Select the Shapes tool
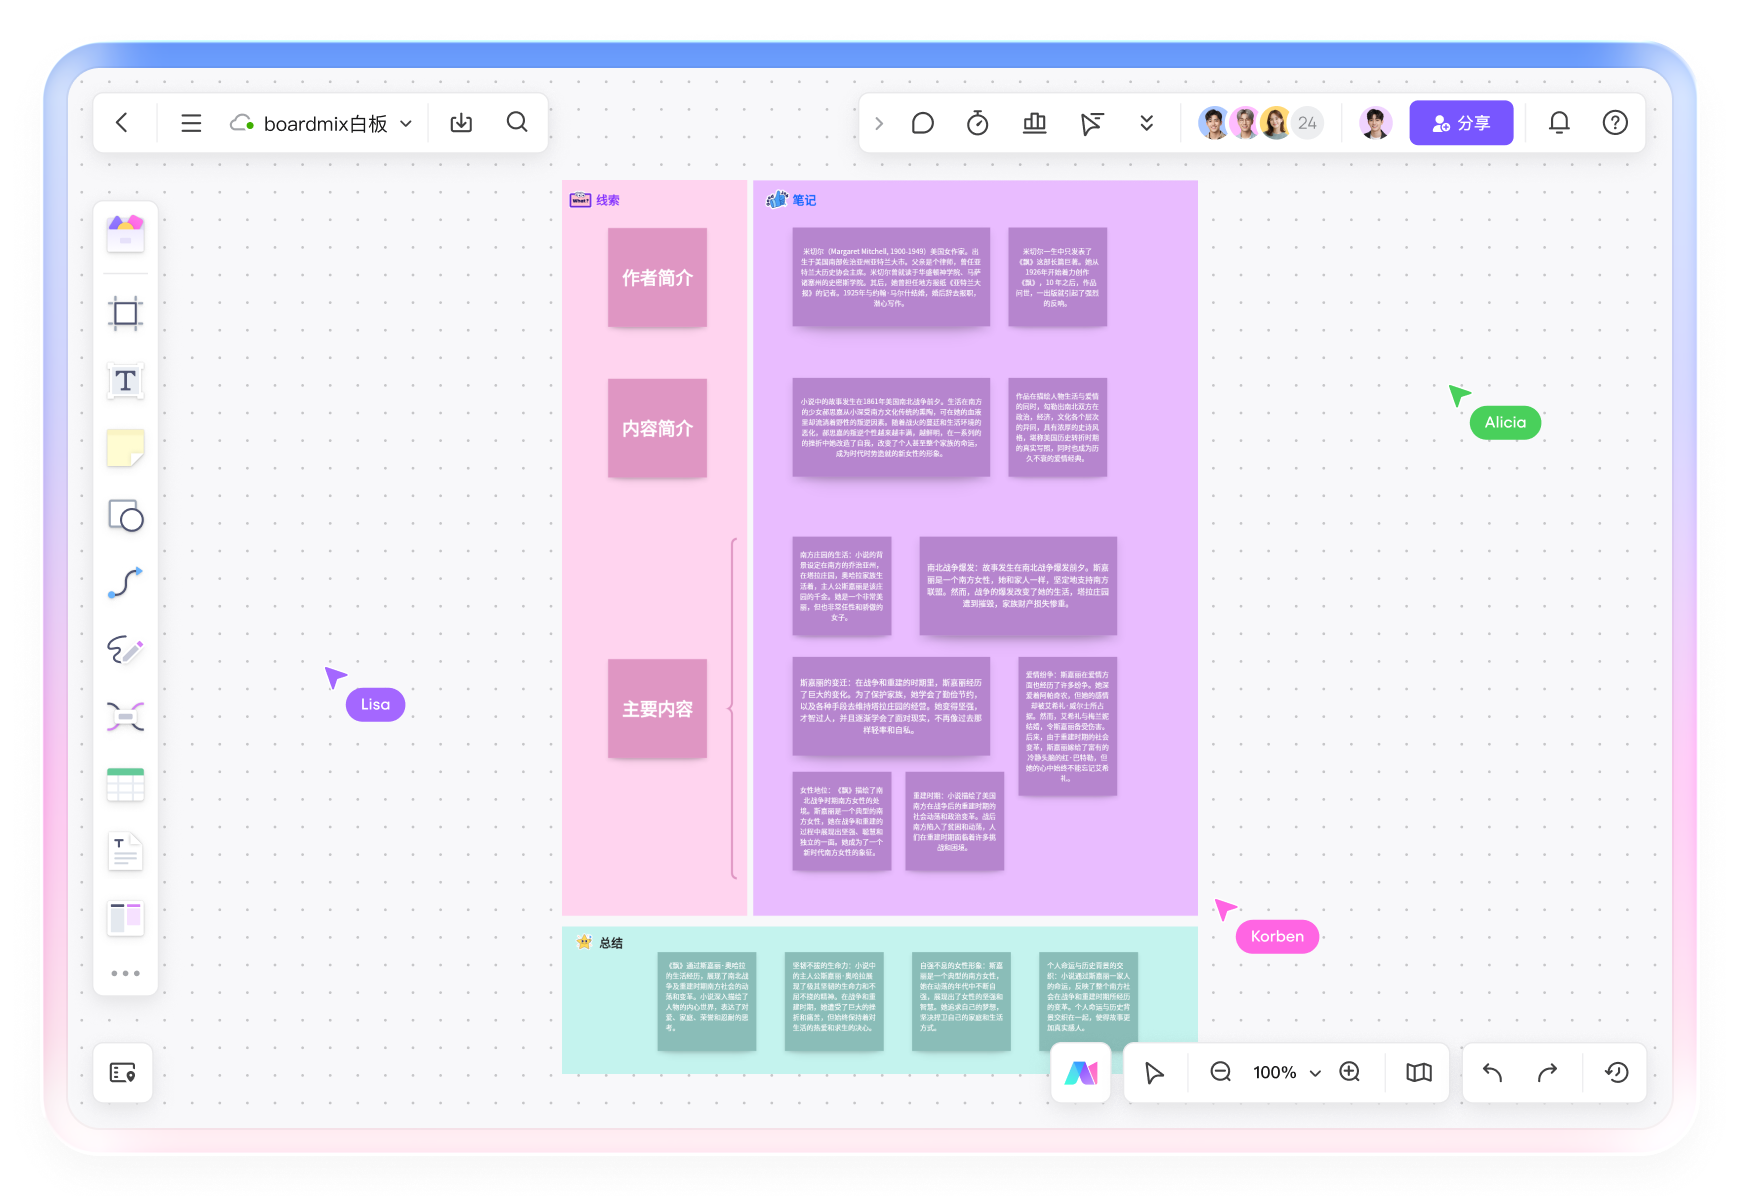Viewport: 1740px width, 1196px height. coord(125,516)
